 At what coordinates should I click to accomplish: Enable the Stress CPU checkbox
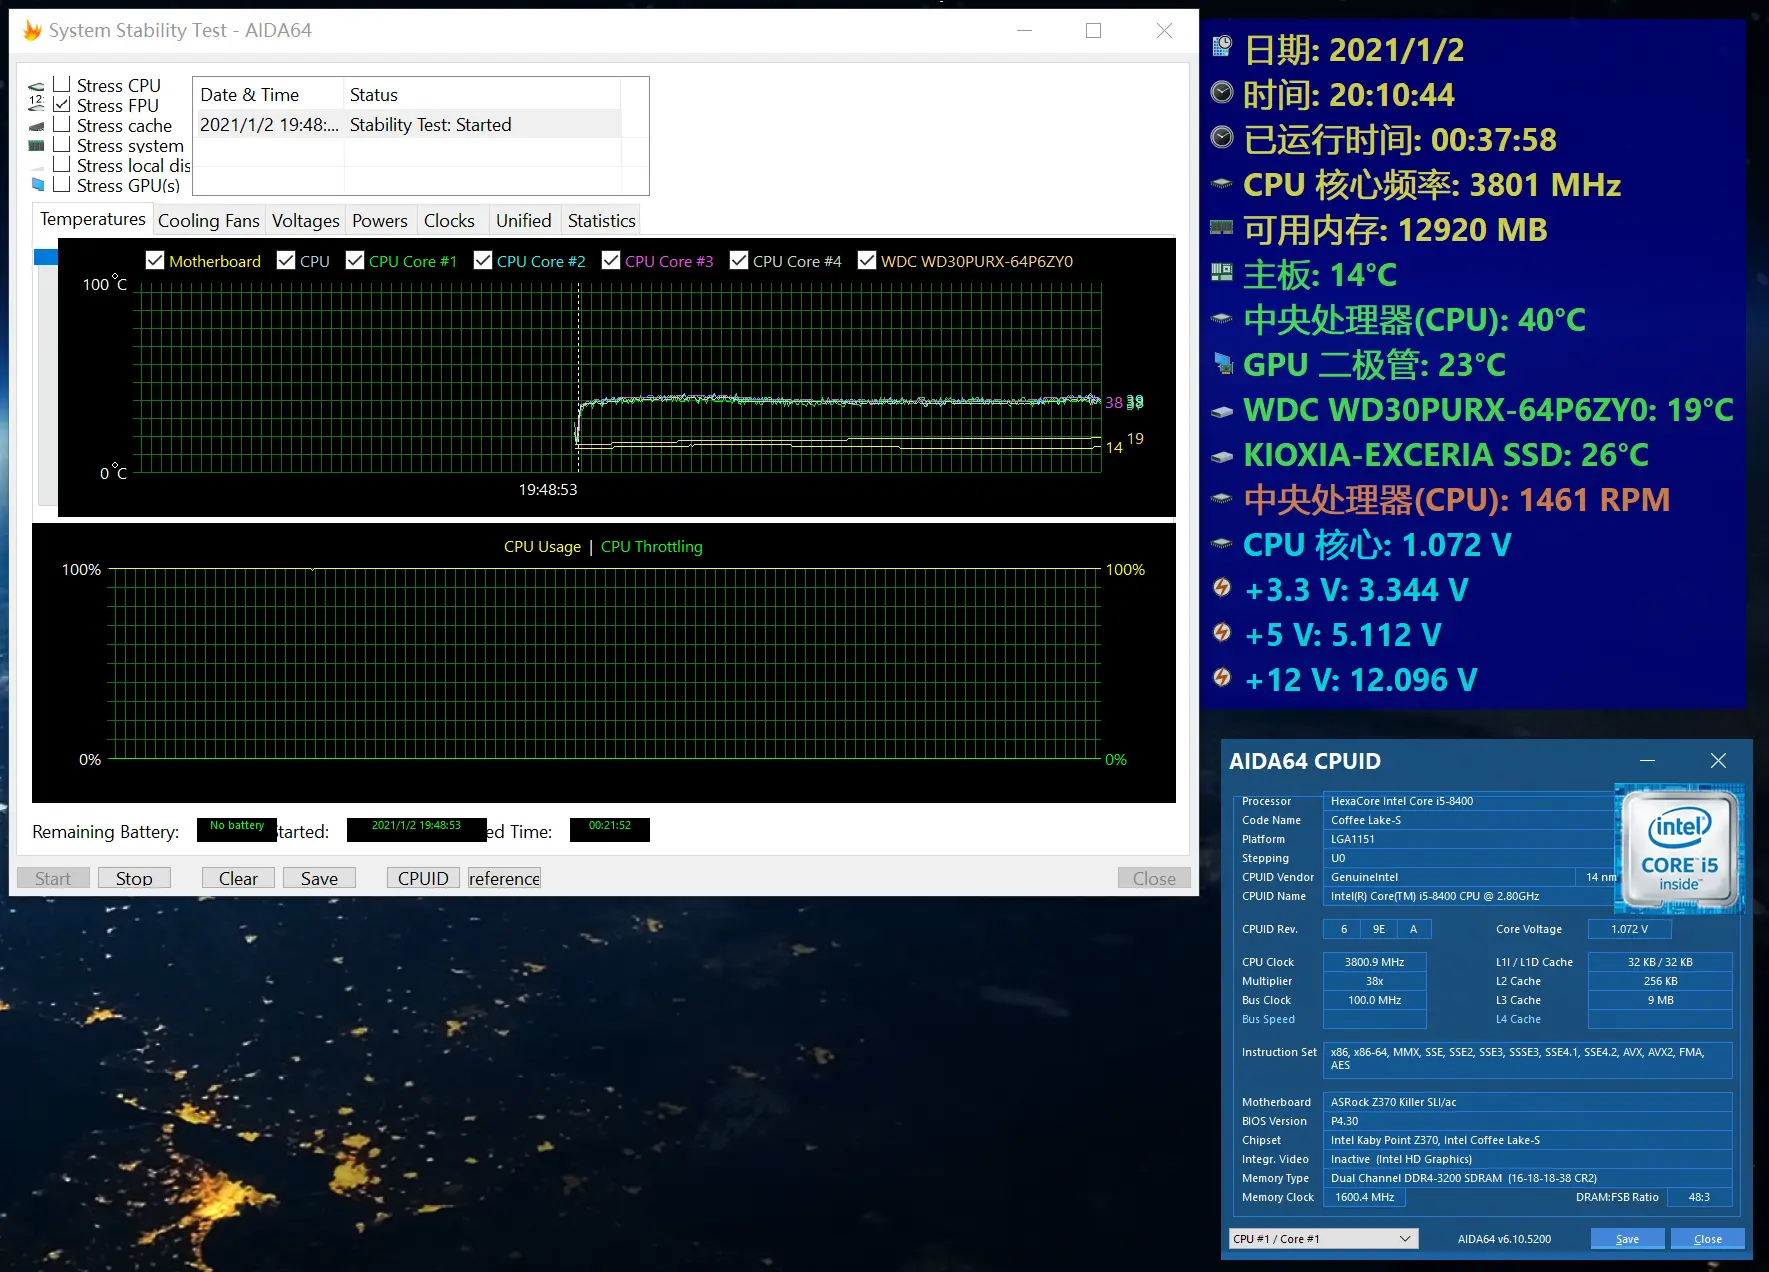coord(62,85)
